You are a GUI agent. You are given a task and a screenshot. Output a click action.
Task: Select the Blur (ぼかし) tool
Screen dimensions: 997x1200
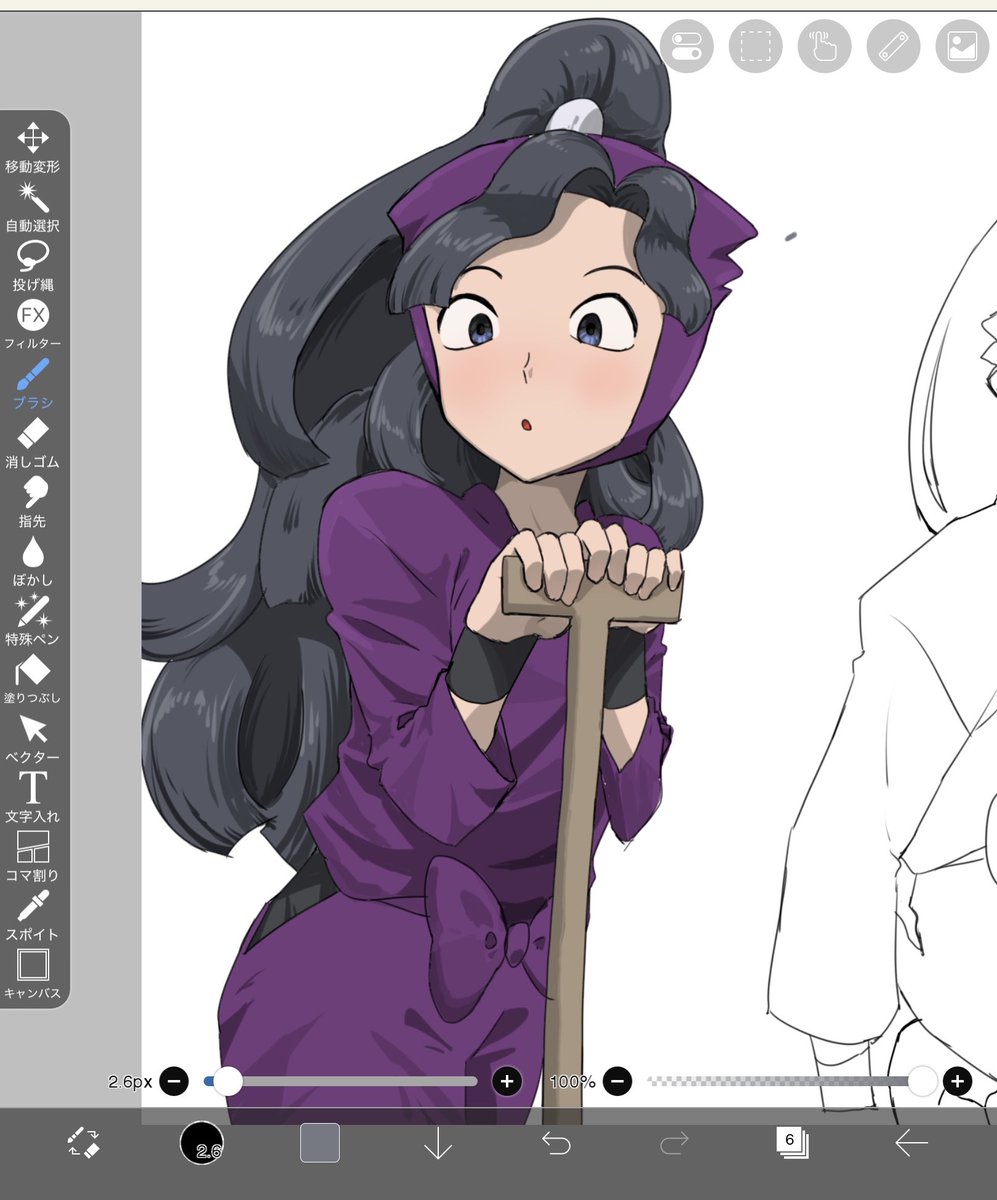pyautogui.click(x=33, y=561)
